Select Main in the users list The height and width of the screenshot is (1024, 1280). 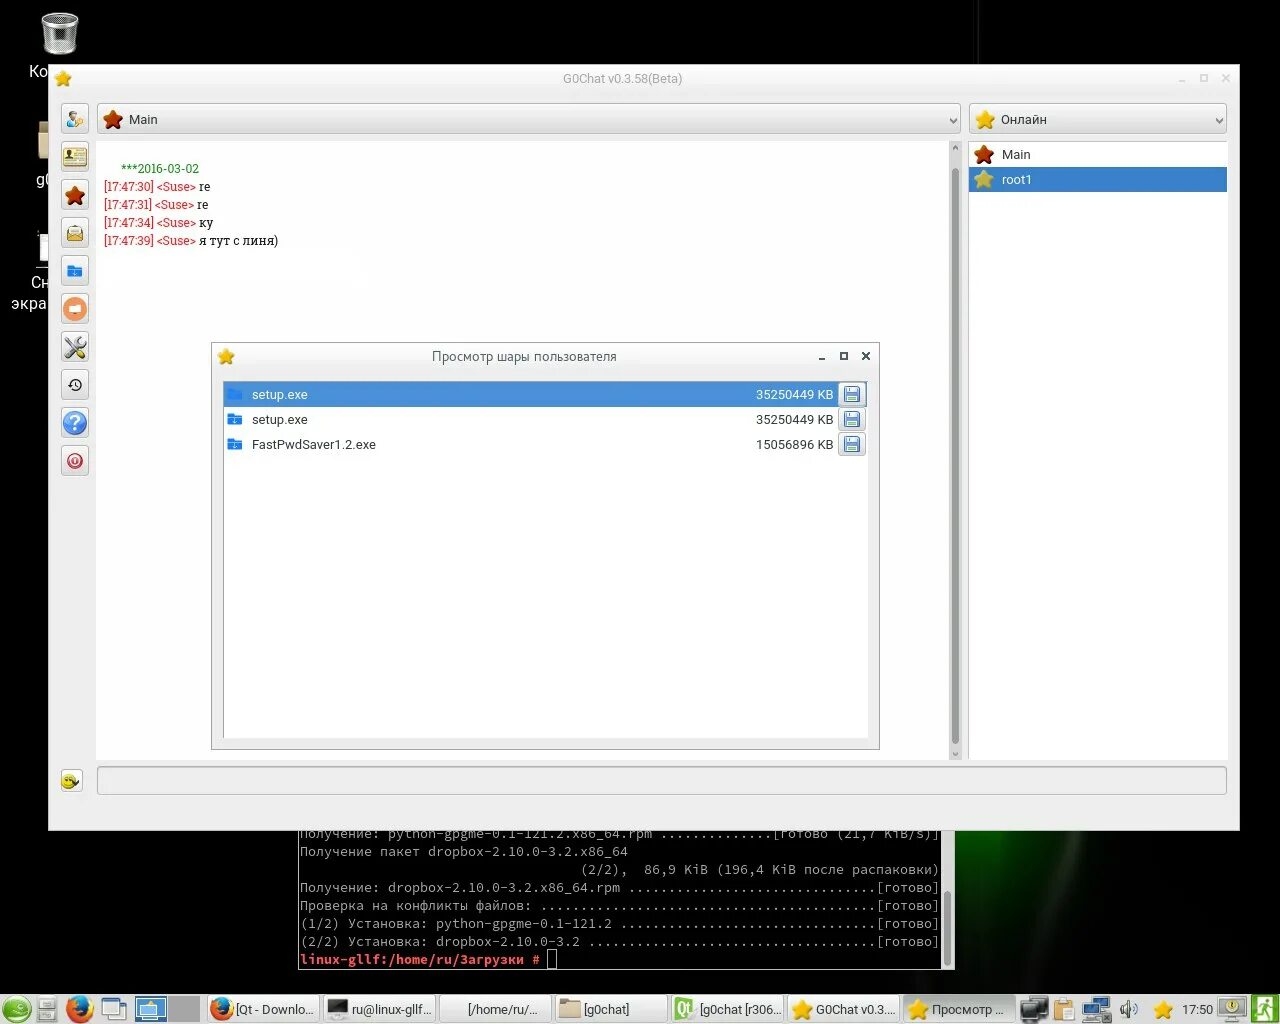pos(1098,155)
